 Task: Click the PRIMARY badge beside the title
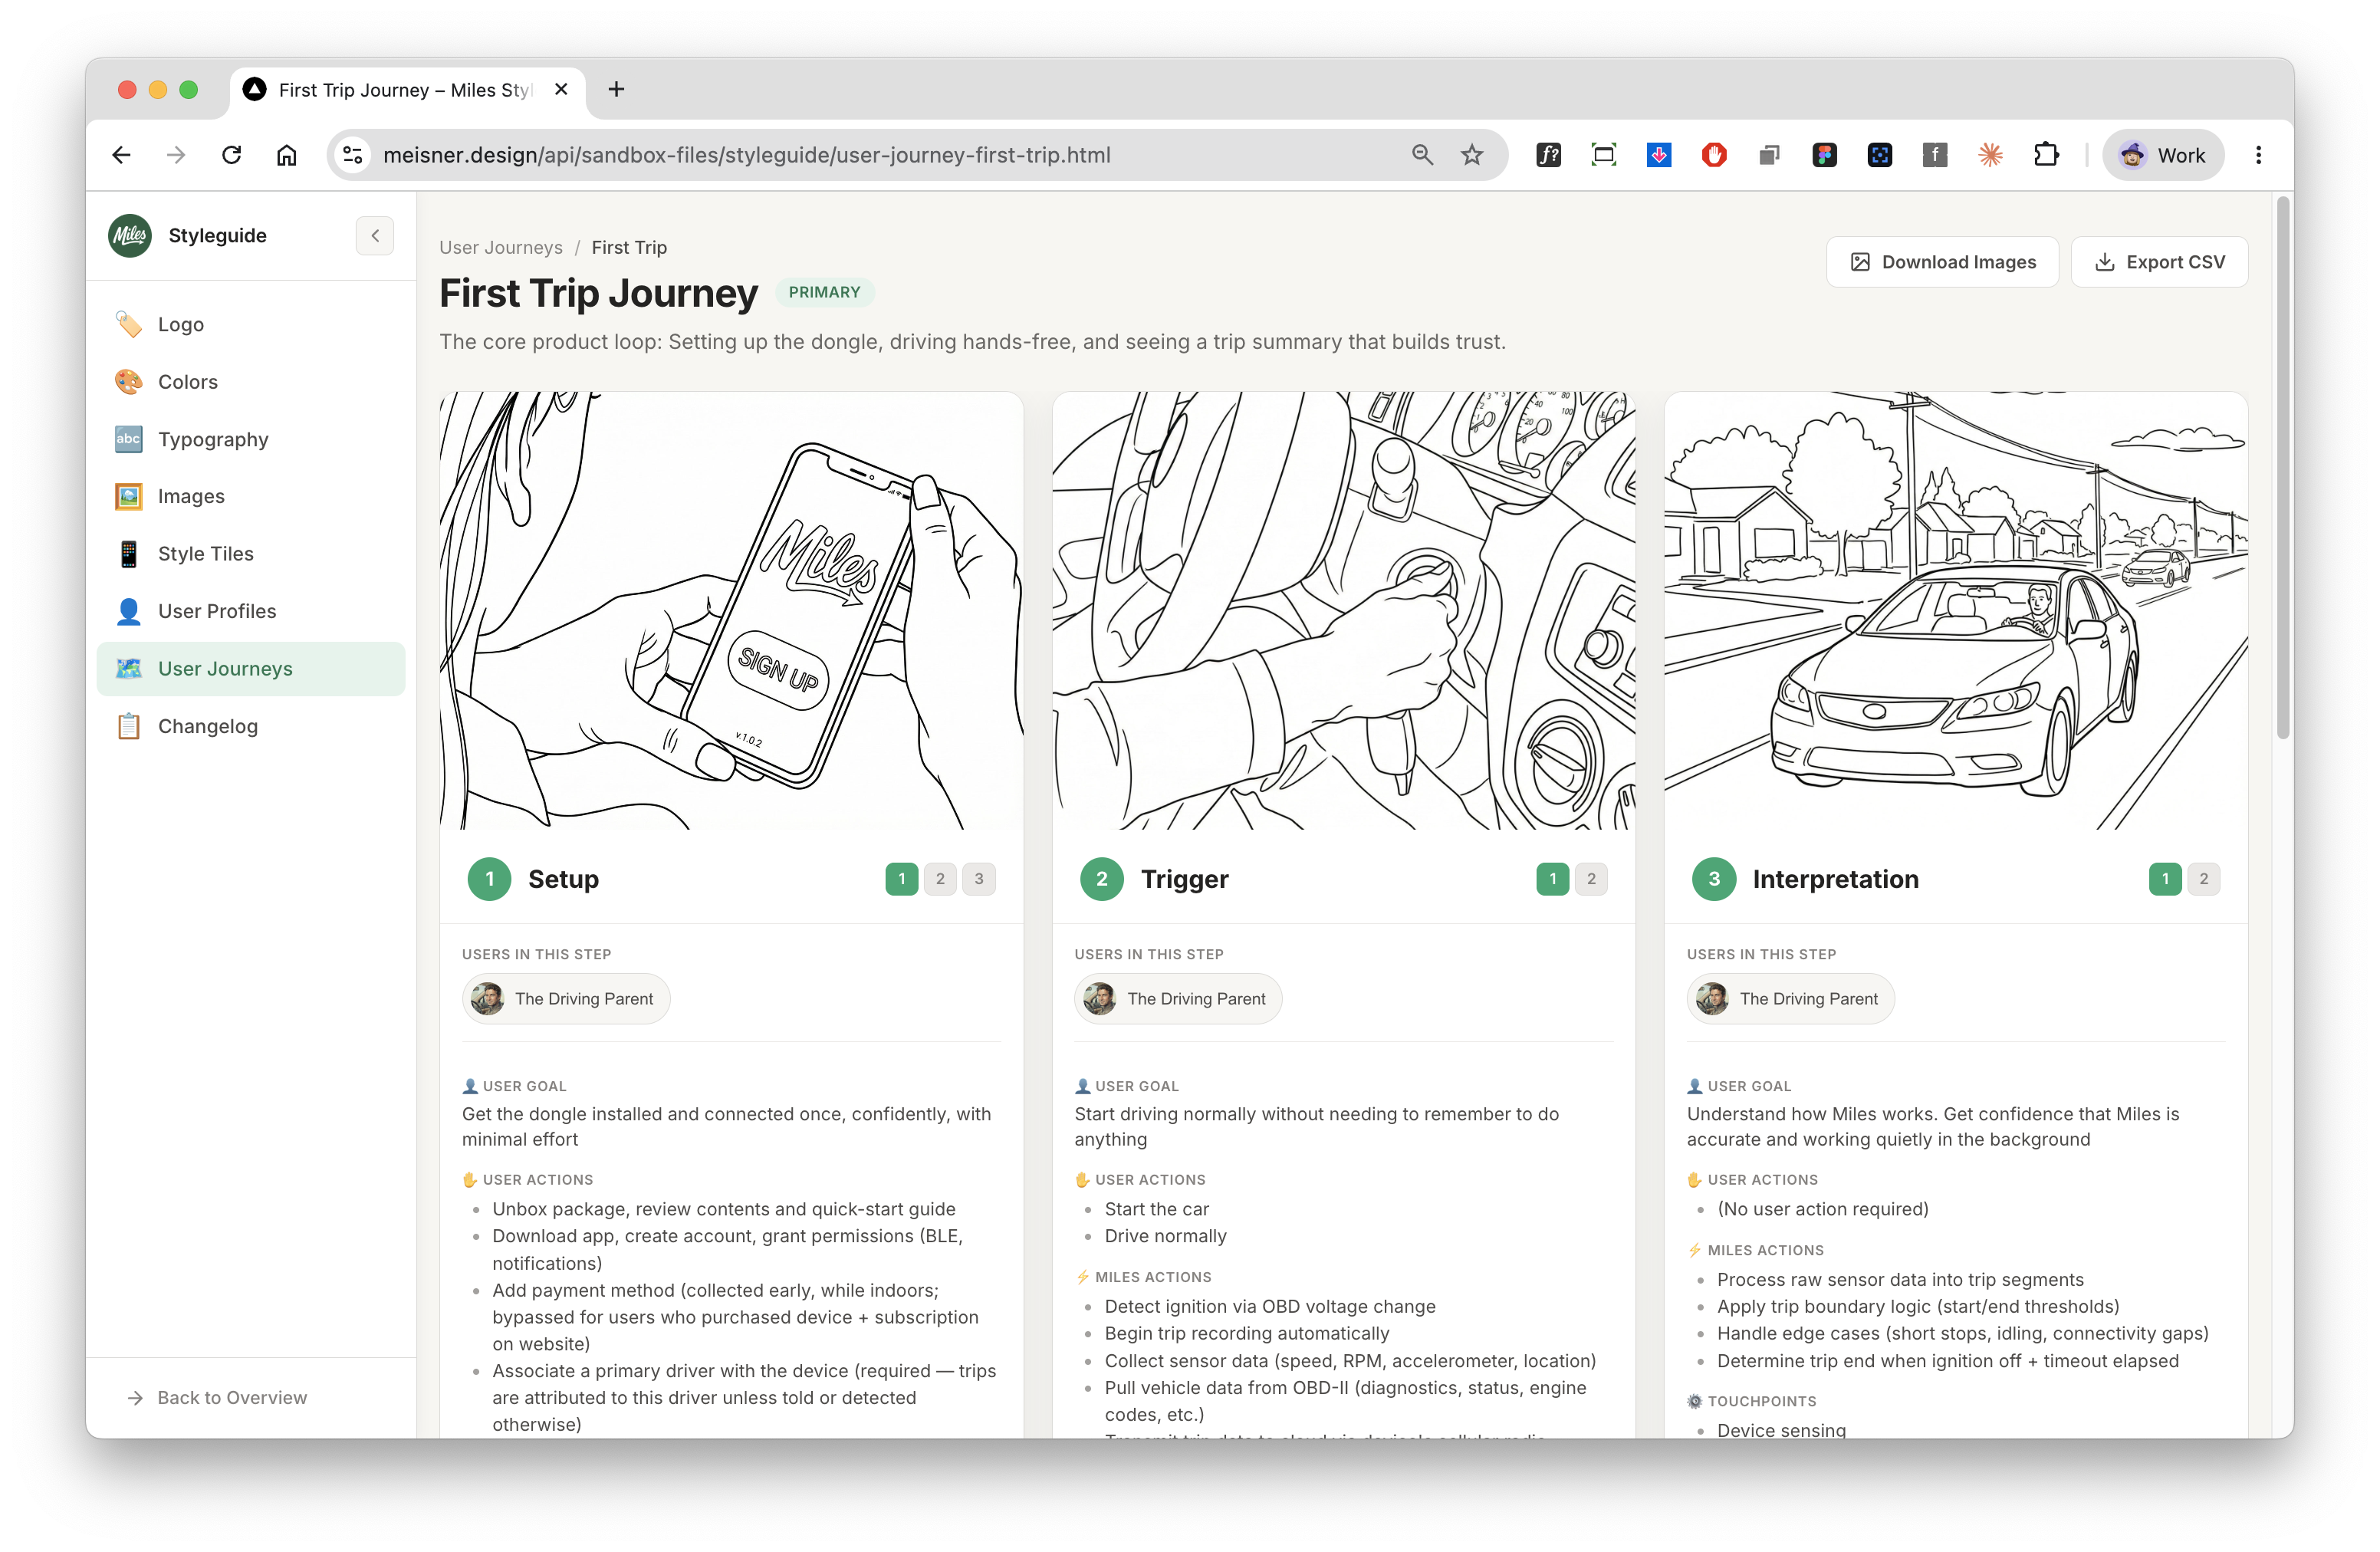[x=824, y=292]
